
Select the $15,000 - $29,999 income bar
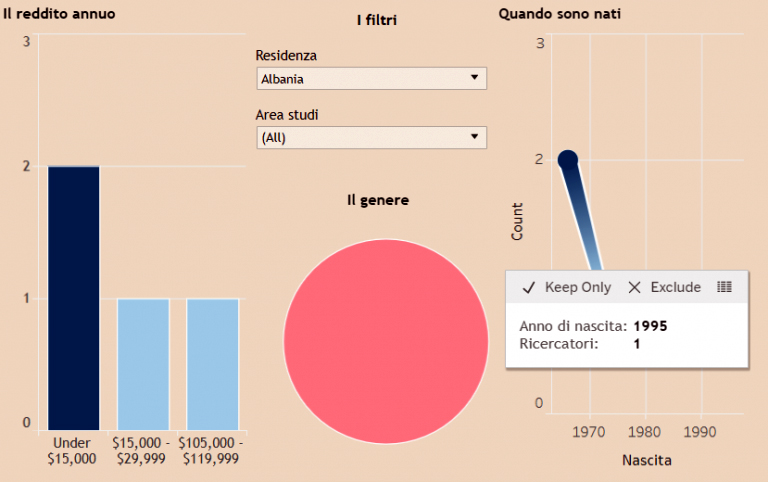(143, 363)
